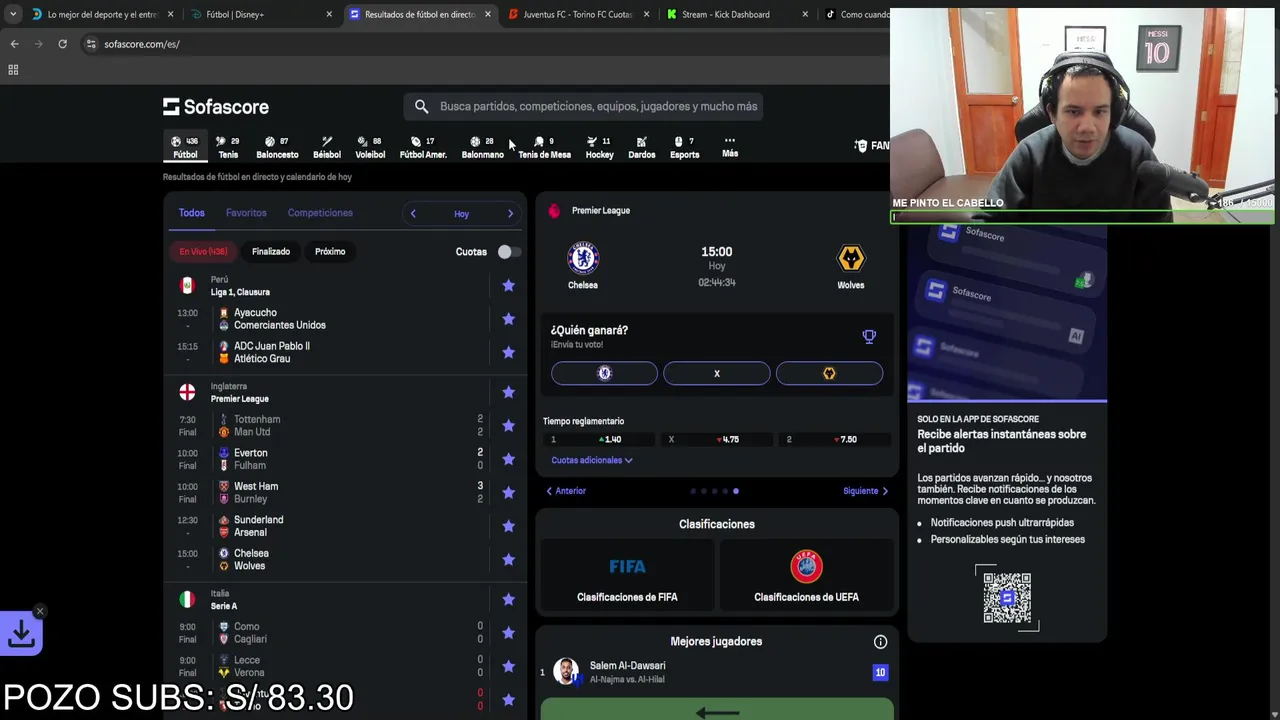Go back with browser back arrow

(14, 44)
